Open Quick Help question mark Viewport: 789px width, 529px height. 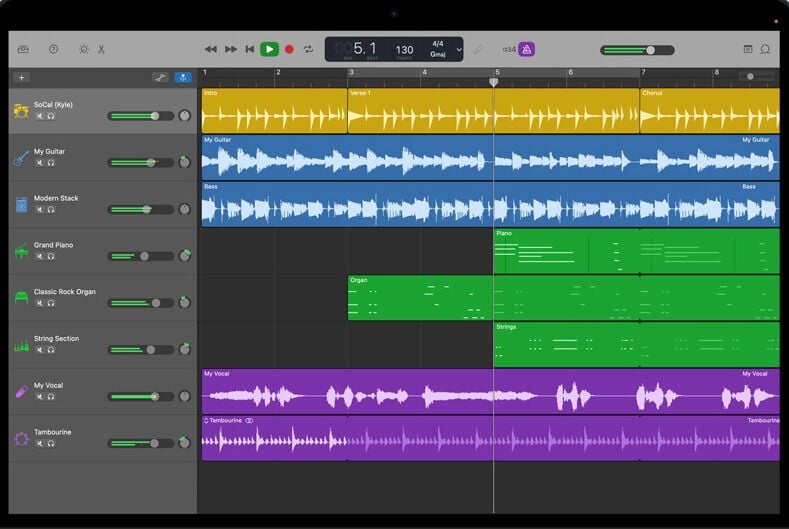[x=53, y=49]
